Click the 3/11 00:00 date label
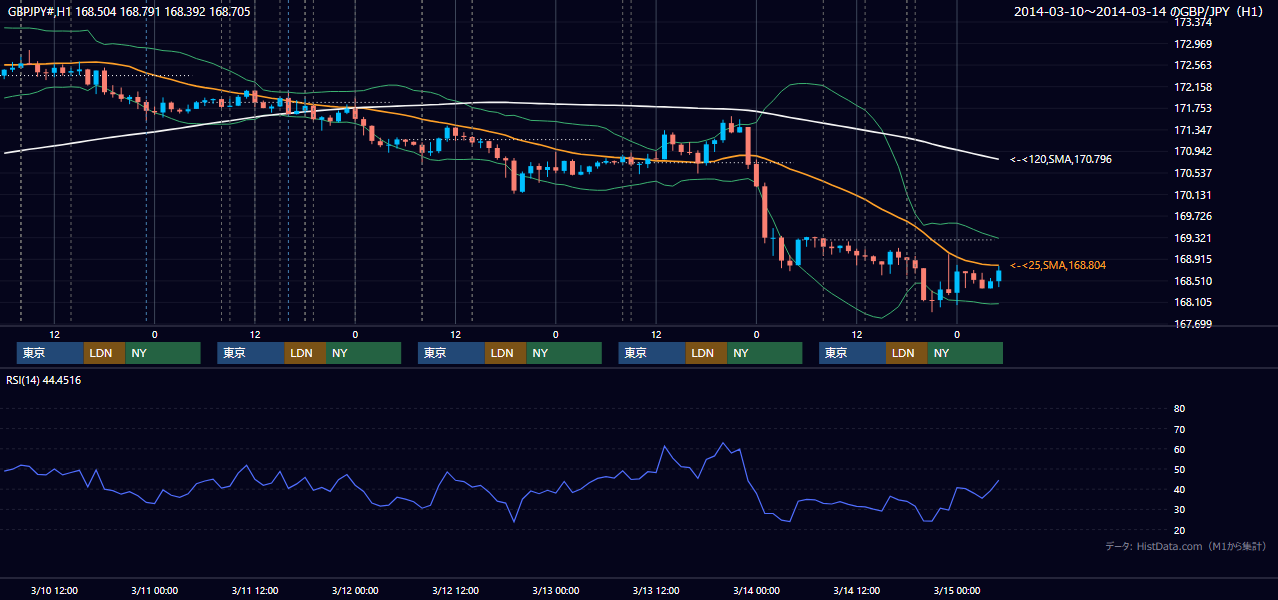Screen dimensions: 1278x600 pyautogui.click(x=155, y=590)
